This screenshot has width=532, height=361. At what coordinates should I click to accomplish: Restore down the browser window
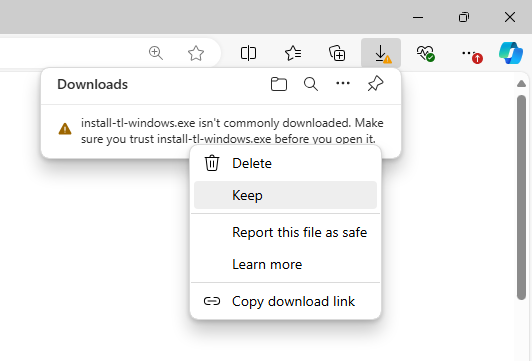pos(464,17)
